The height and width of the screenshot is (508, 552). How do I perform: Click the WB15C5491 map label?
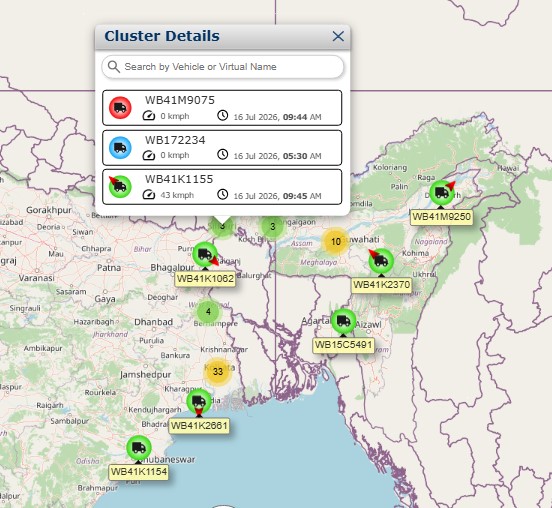pos(344,345)
